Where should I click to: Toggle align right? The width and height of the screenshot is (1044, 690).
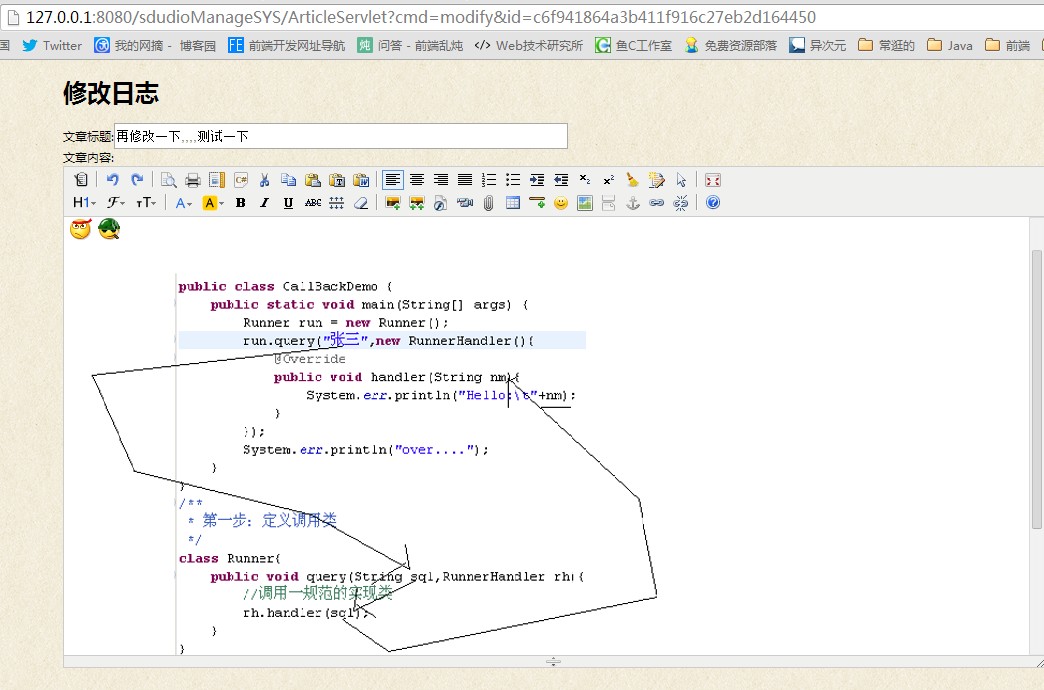tap(441, 180)
